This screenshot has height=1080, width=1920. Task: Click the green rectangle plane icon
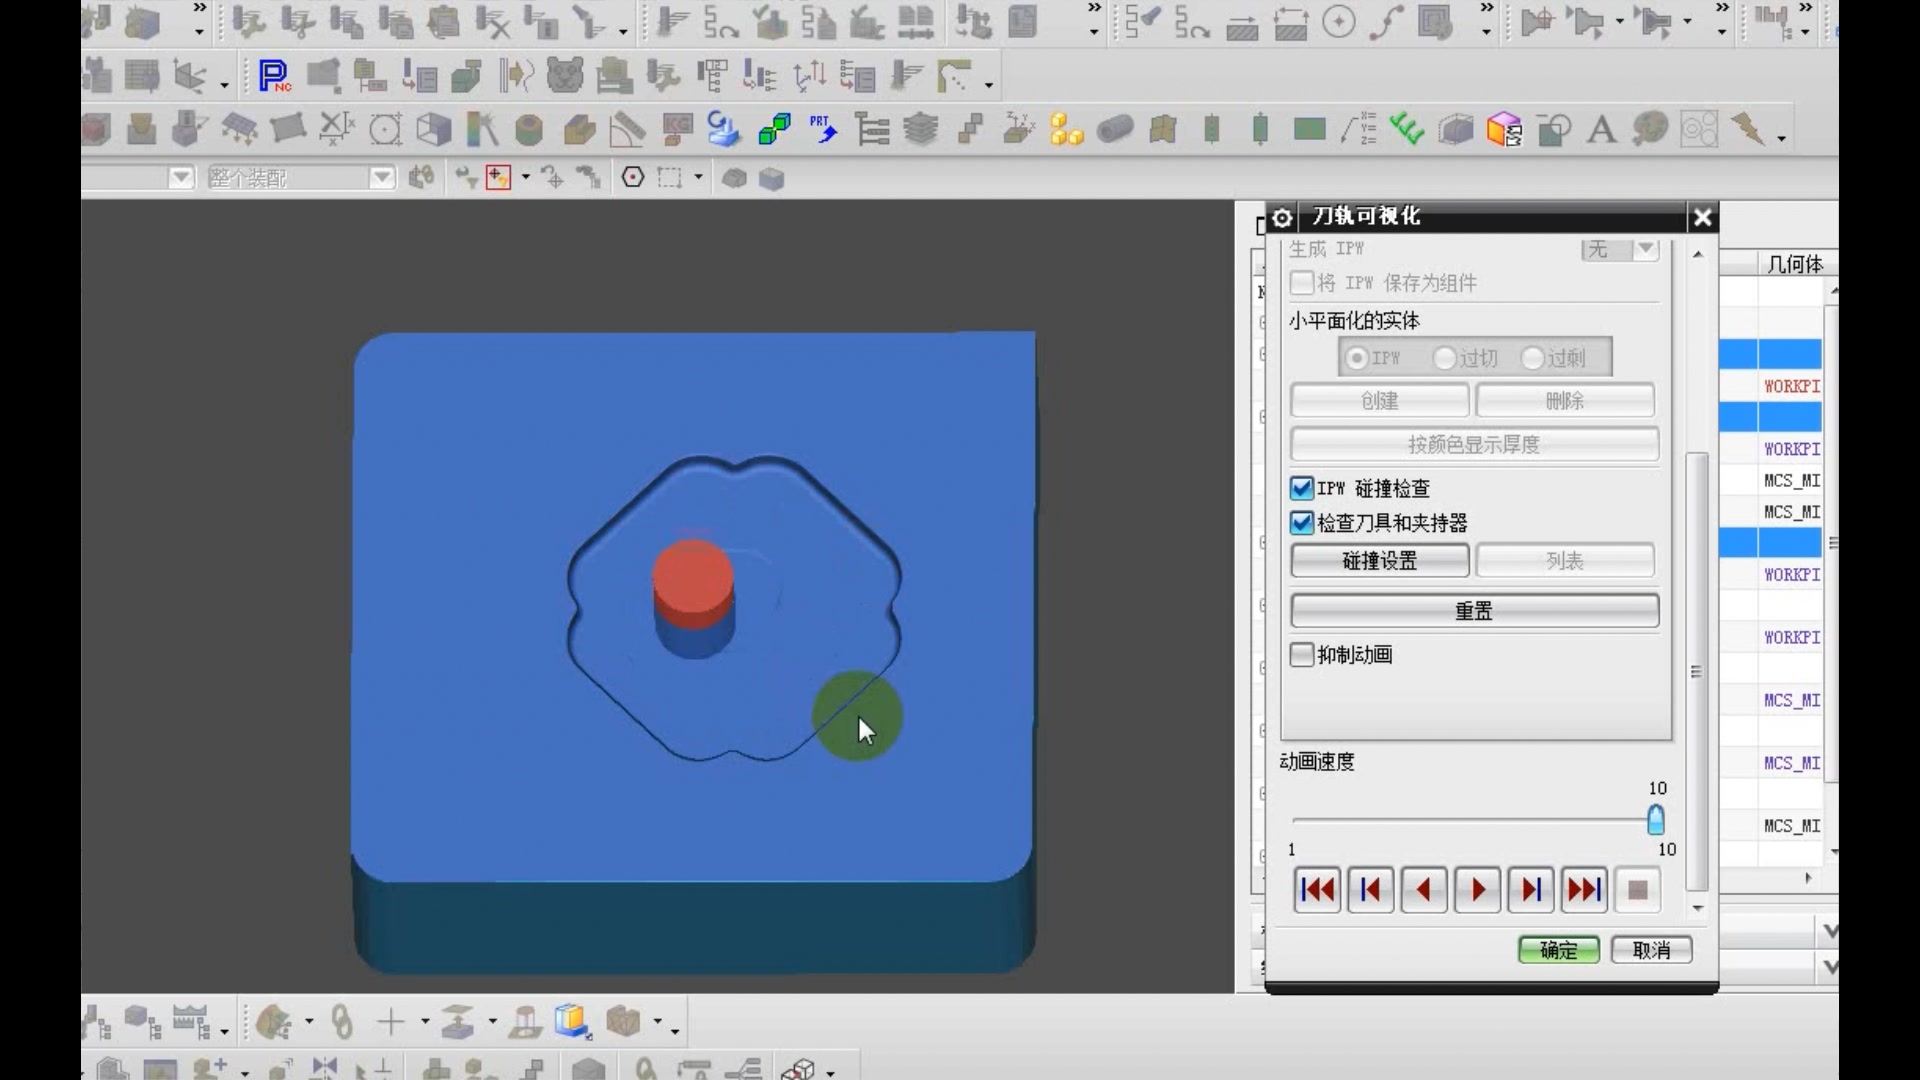coord(1309,129)
